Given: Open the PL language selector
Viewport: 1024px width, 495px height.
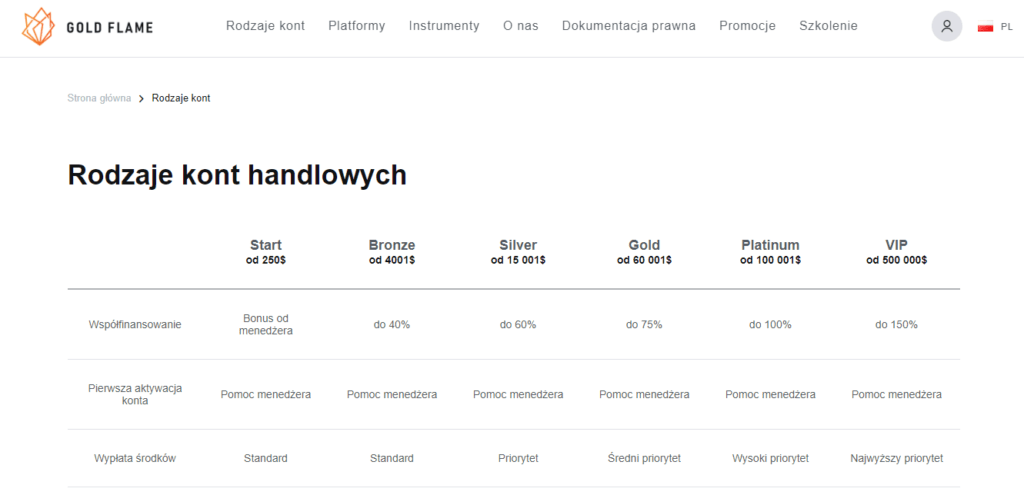Looking at the screenshot, I should pyautogui.click(x=1006, y=27).
